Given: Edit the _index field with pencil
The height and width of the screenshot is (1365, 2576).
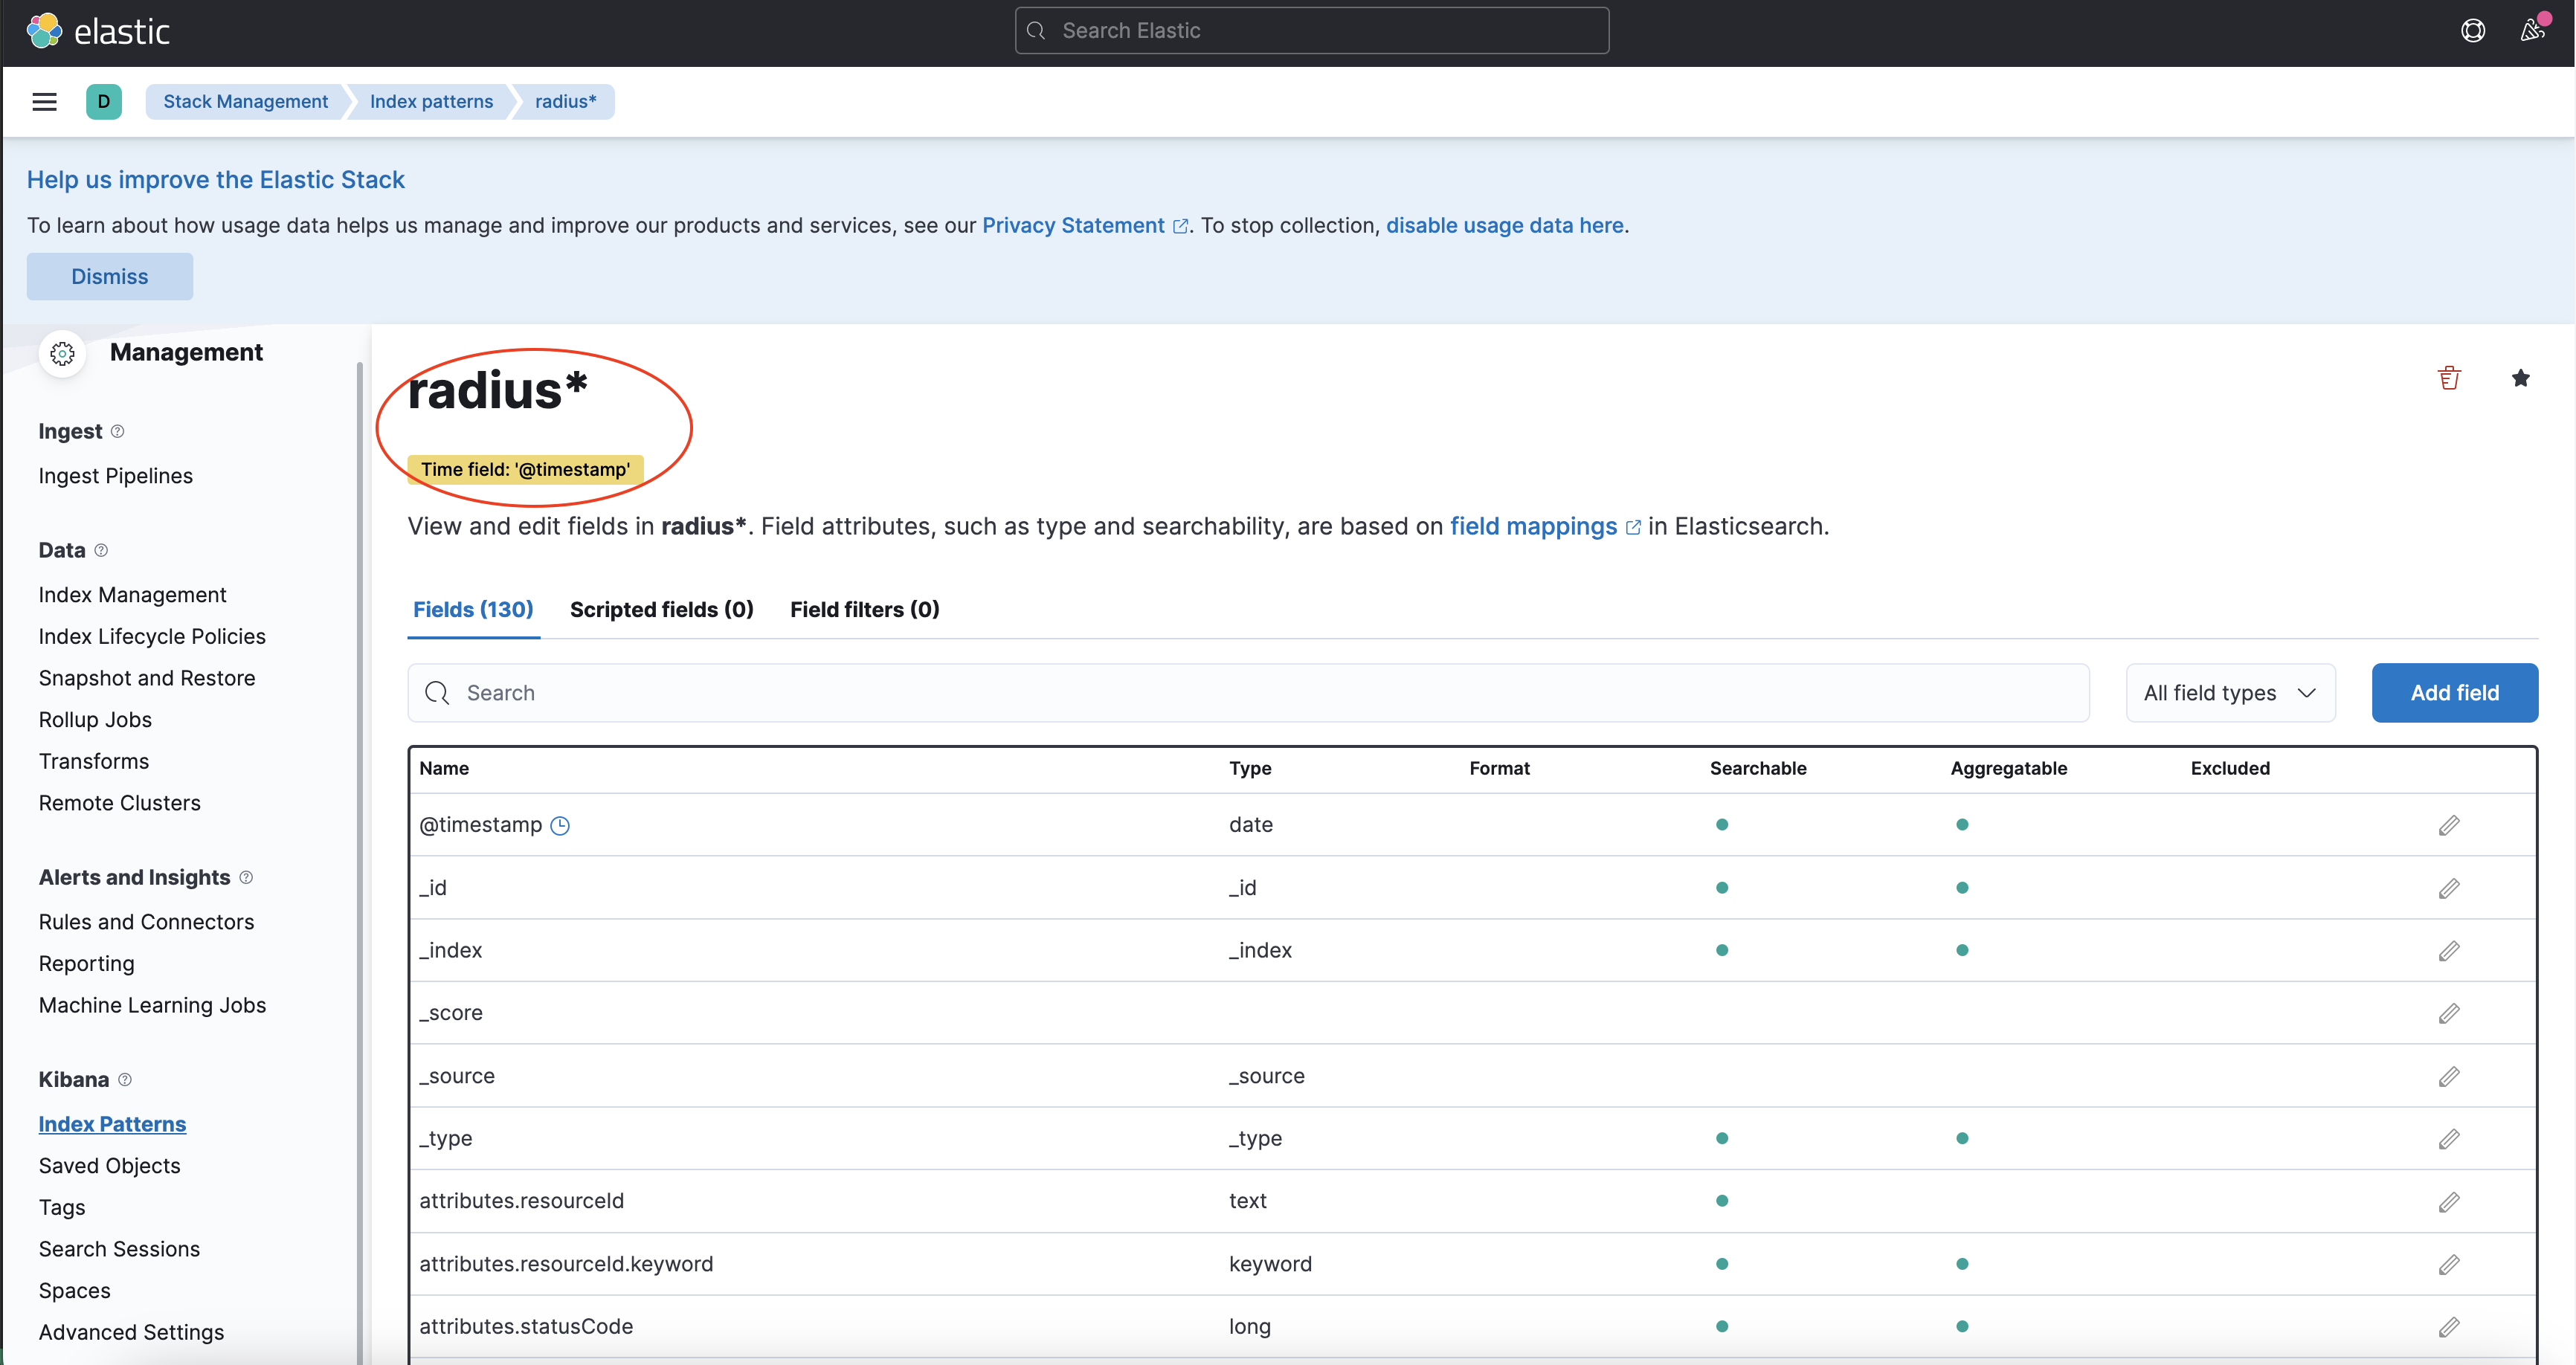Looking at the screenshot, I should pyautogui.click(x=2449, y=951).
